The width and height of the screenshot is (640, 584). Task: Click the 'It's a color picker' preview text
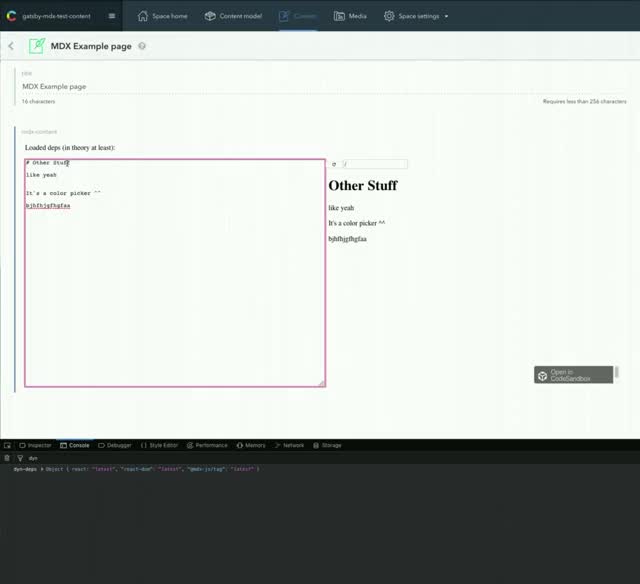point(357,223)
